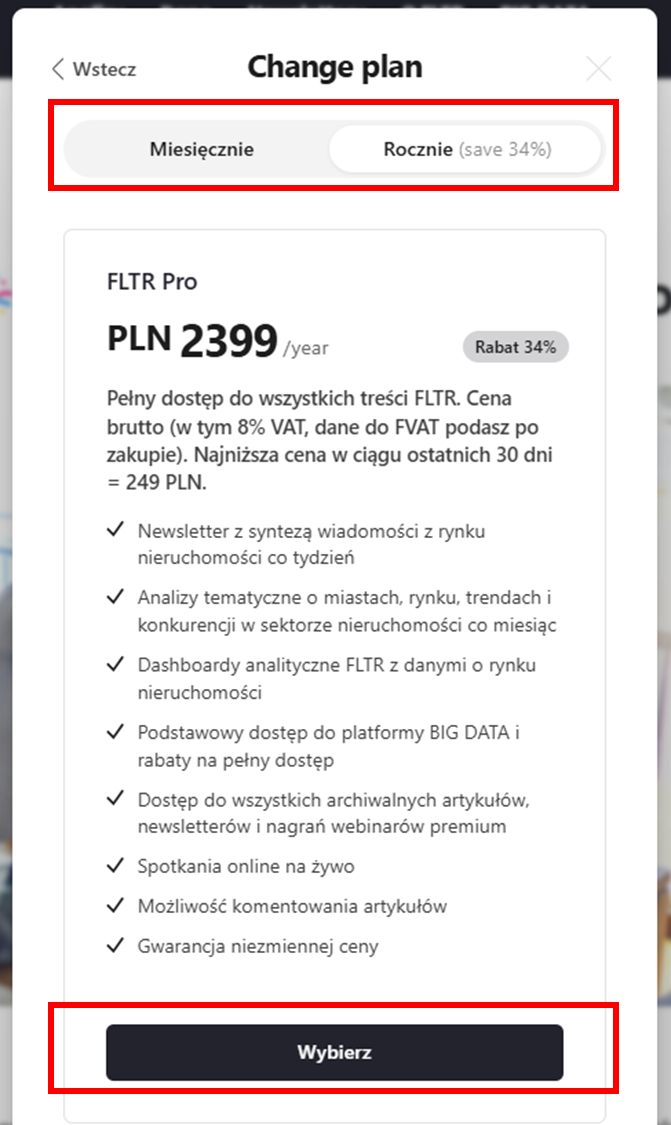Go back via the Wstecz link
Viewport: 671px width, 1125px height.
pos(104,69)
